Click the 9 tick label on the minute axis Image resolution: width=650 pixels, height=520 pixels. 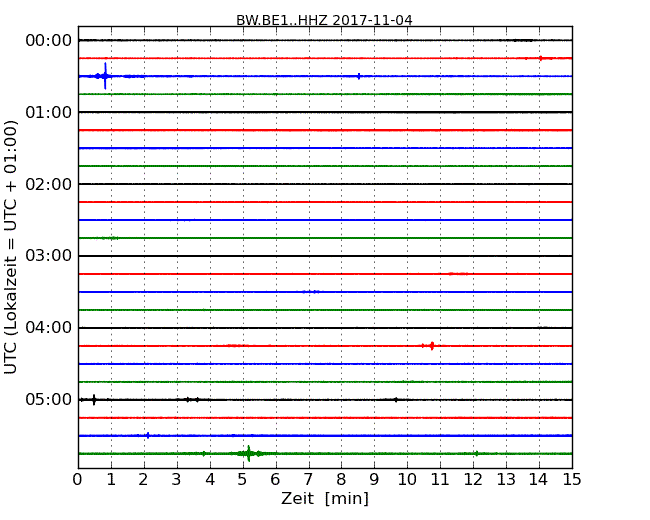tap(374, 480)
